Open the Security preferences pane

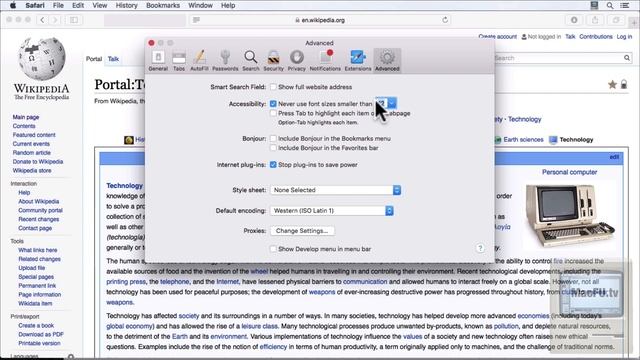tap(273, 60)
